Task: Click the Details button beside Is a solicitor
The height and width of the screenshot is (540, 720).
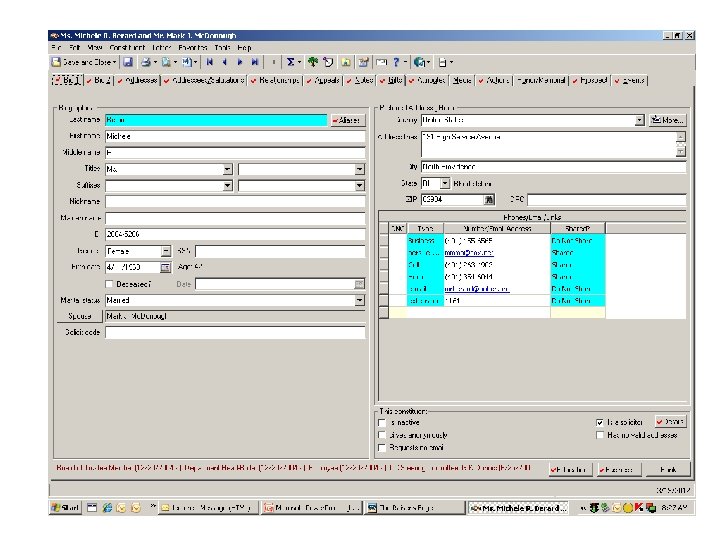Action: 671,422
